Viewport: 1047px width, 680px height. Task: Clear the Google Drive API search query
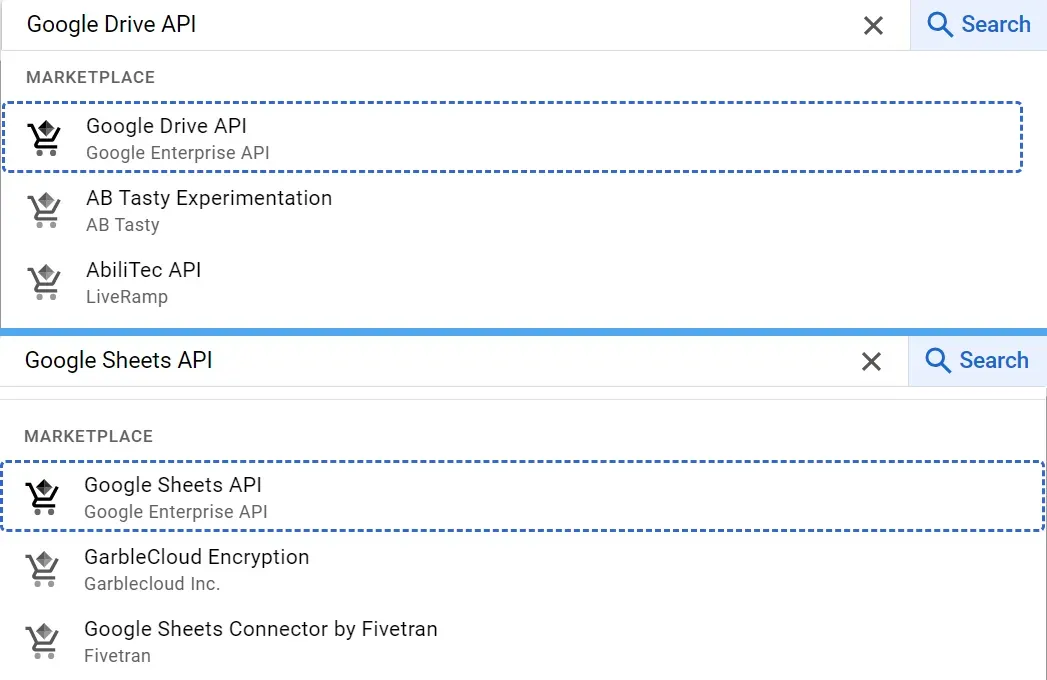[x=872, y=25]
